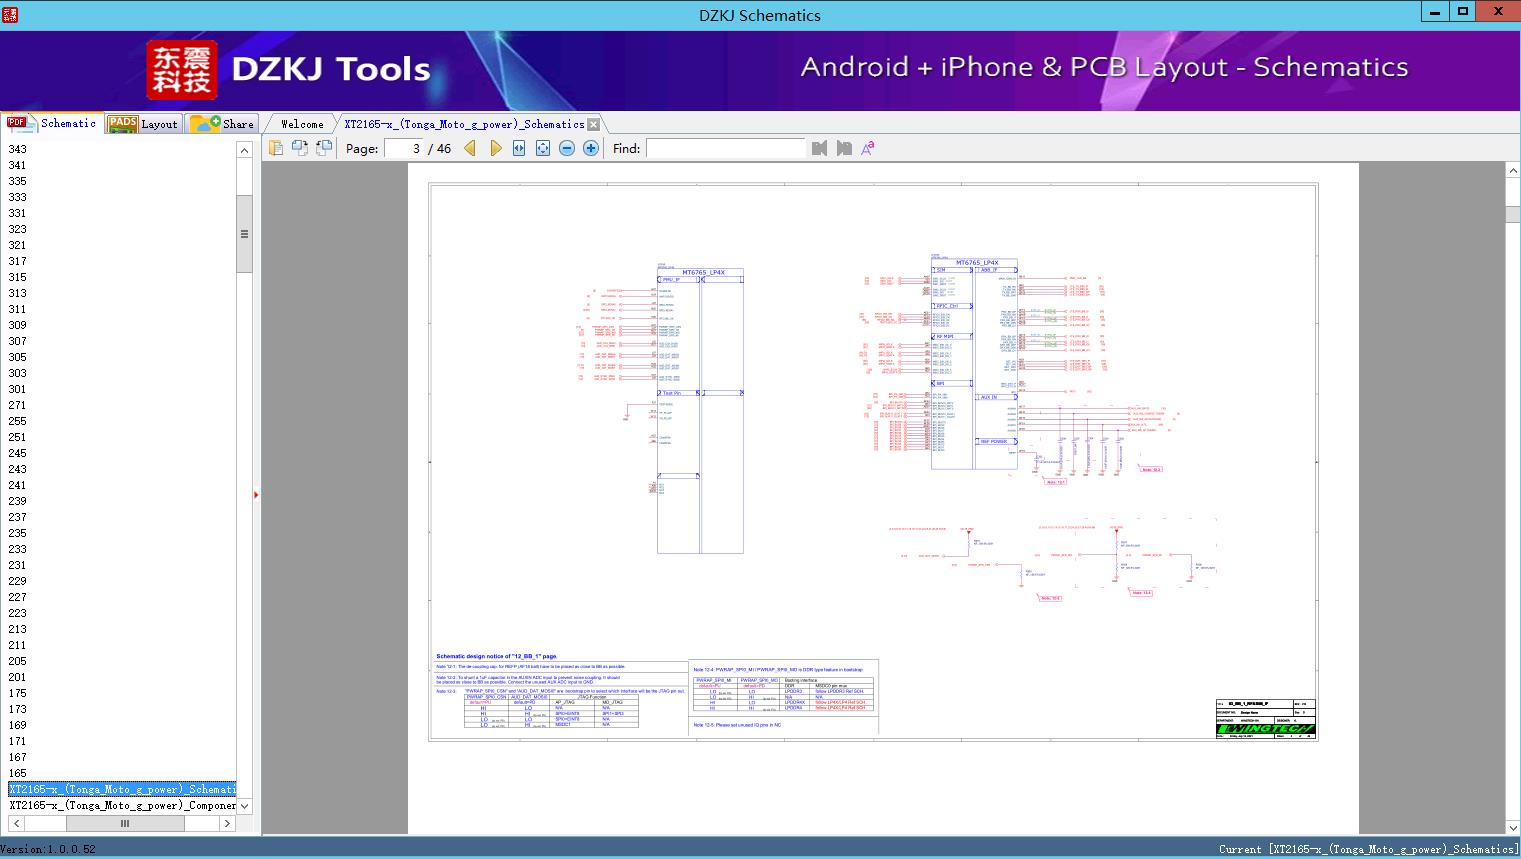Image resolution: width=1521 pixels, height=859 pixels.
Task: Close the XT2165-x Schematics tab
Action: (594, 124)
